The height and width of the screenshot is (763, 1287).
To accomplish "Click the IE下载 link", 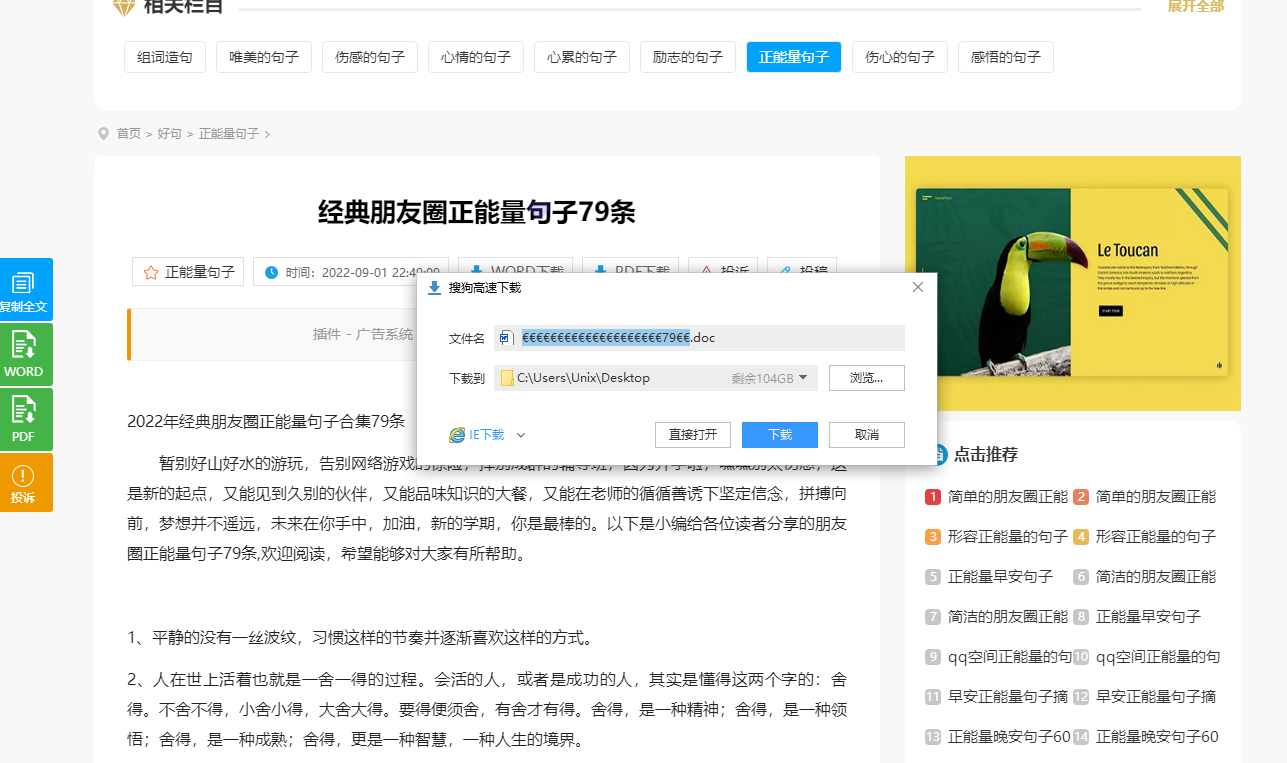I will (x=487, y=435).
